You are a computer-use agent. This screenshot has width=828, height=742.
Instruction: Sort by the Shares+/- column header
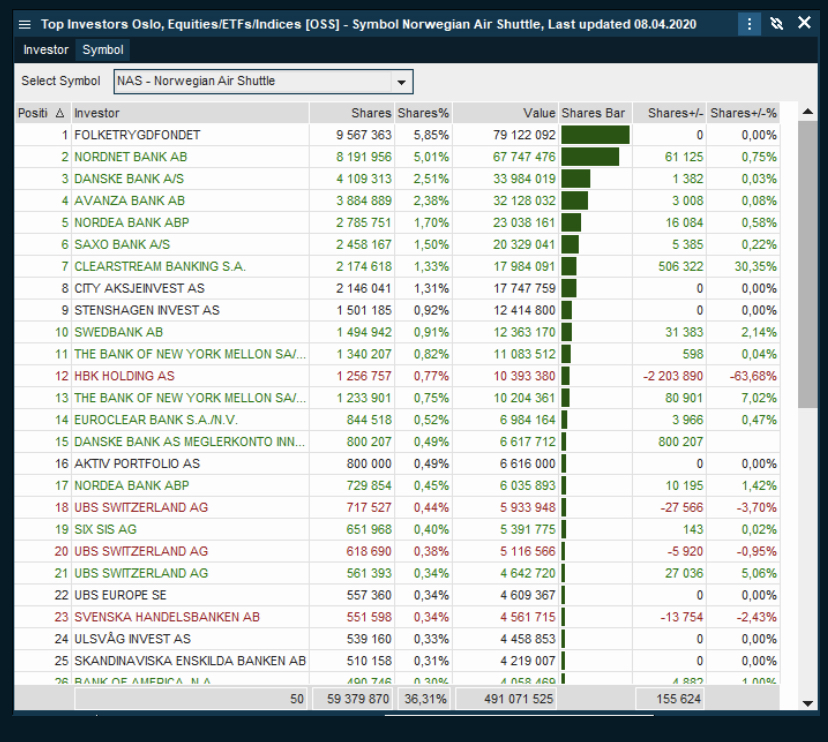click(670, 113)
